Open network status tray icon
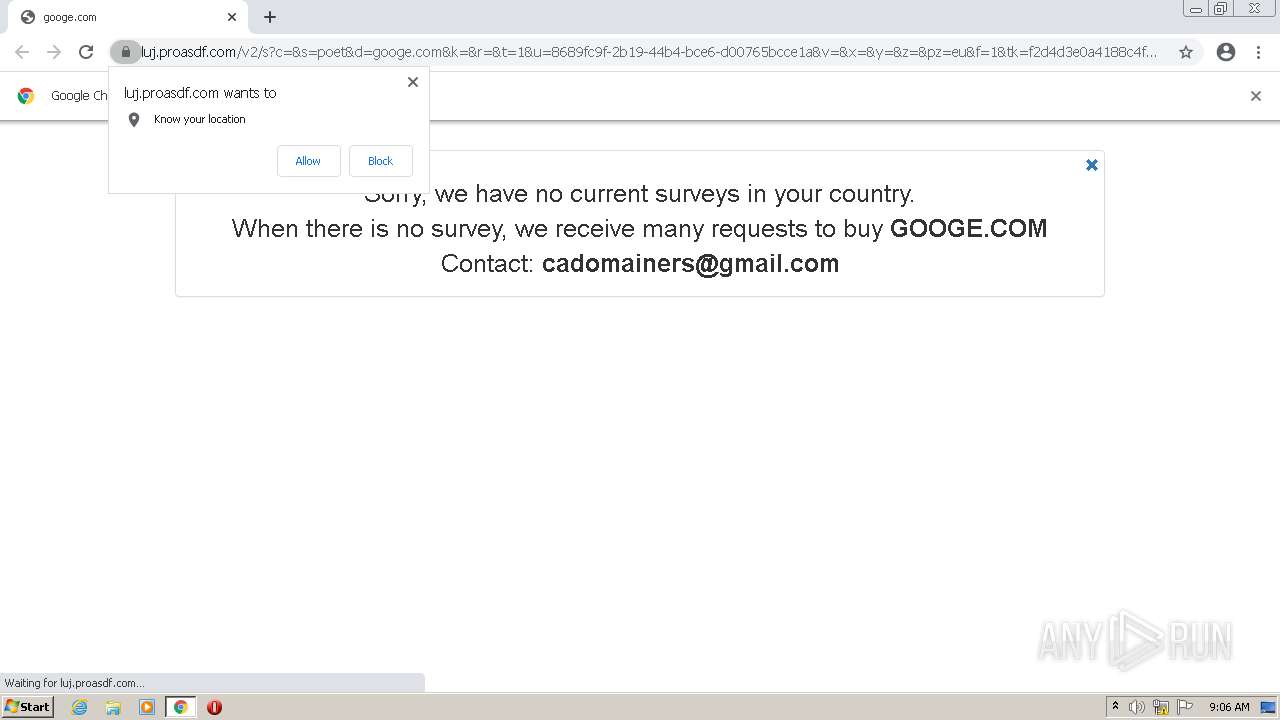The height and width of the screenshot is (720, 1280). coord(1161,707)
